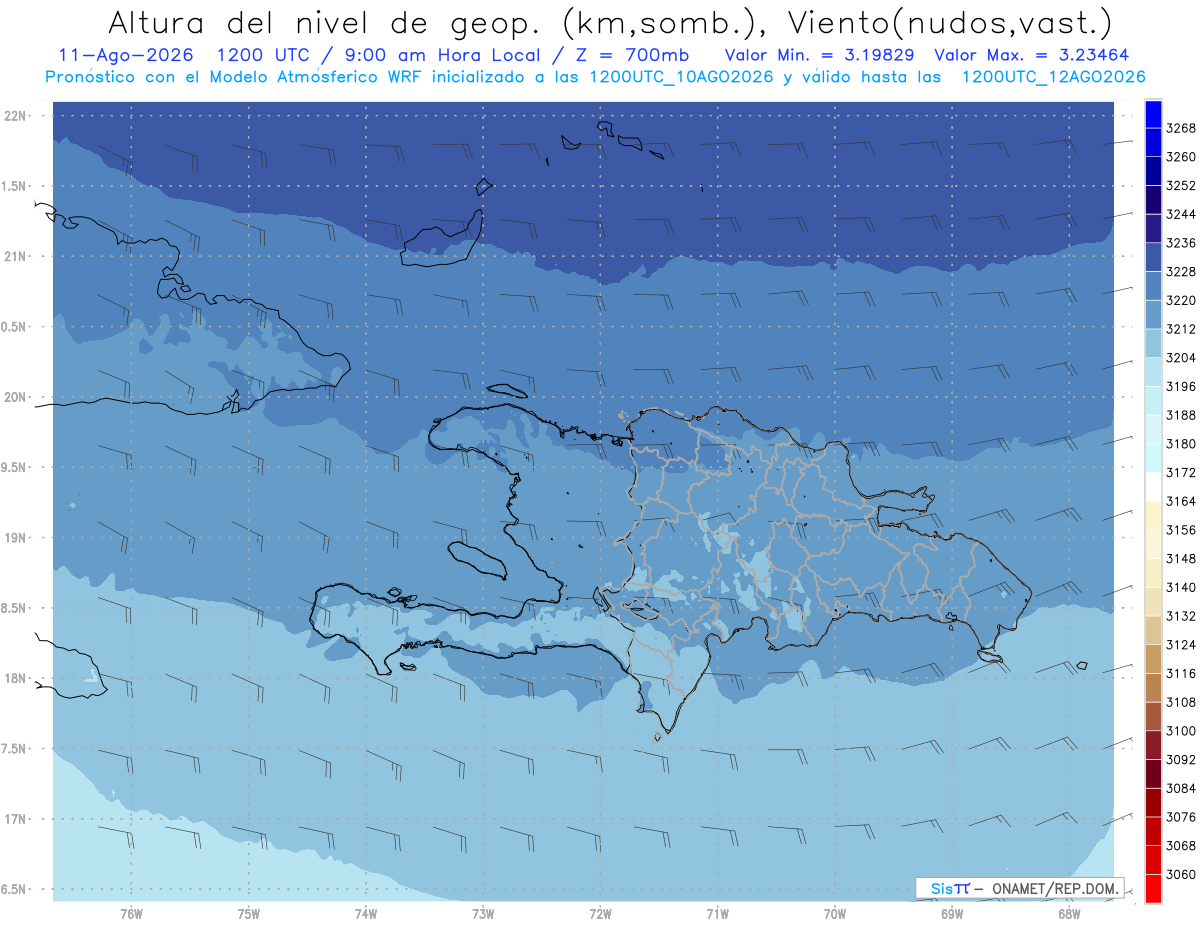Click the colorbar label 3060
The width and height of the screenshot is (1200, 927).
tap(1181, 874)
